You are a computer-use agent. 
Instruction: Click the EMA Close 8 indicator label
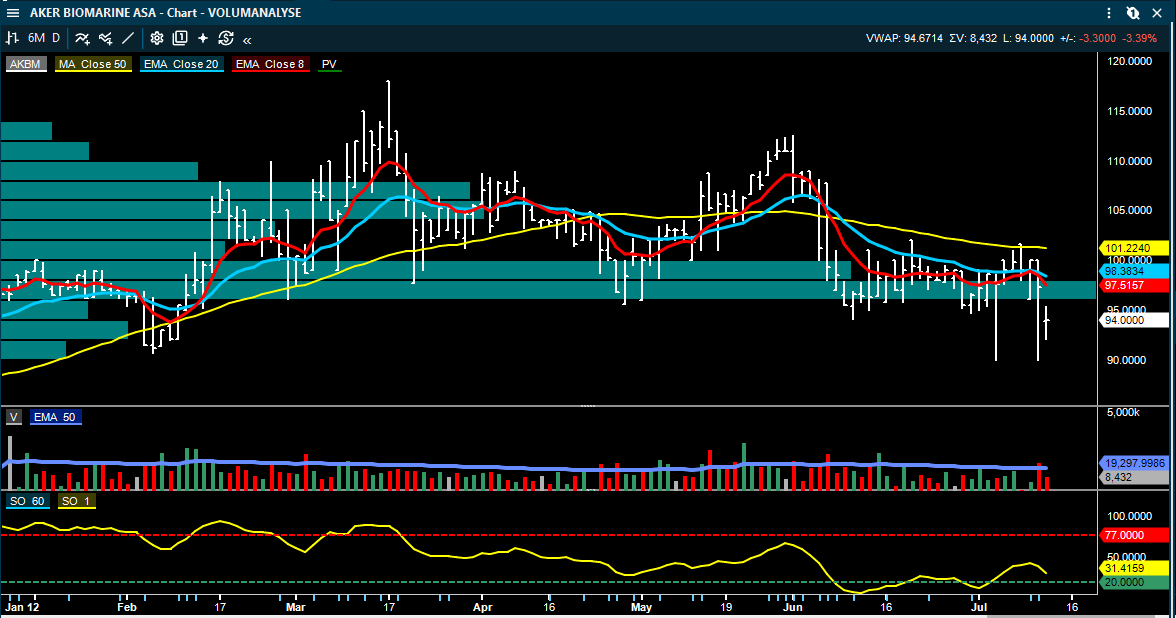(270, 64)
